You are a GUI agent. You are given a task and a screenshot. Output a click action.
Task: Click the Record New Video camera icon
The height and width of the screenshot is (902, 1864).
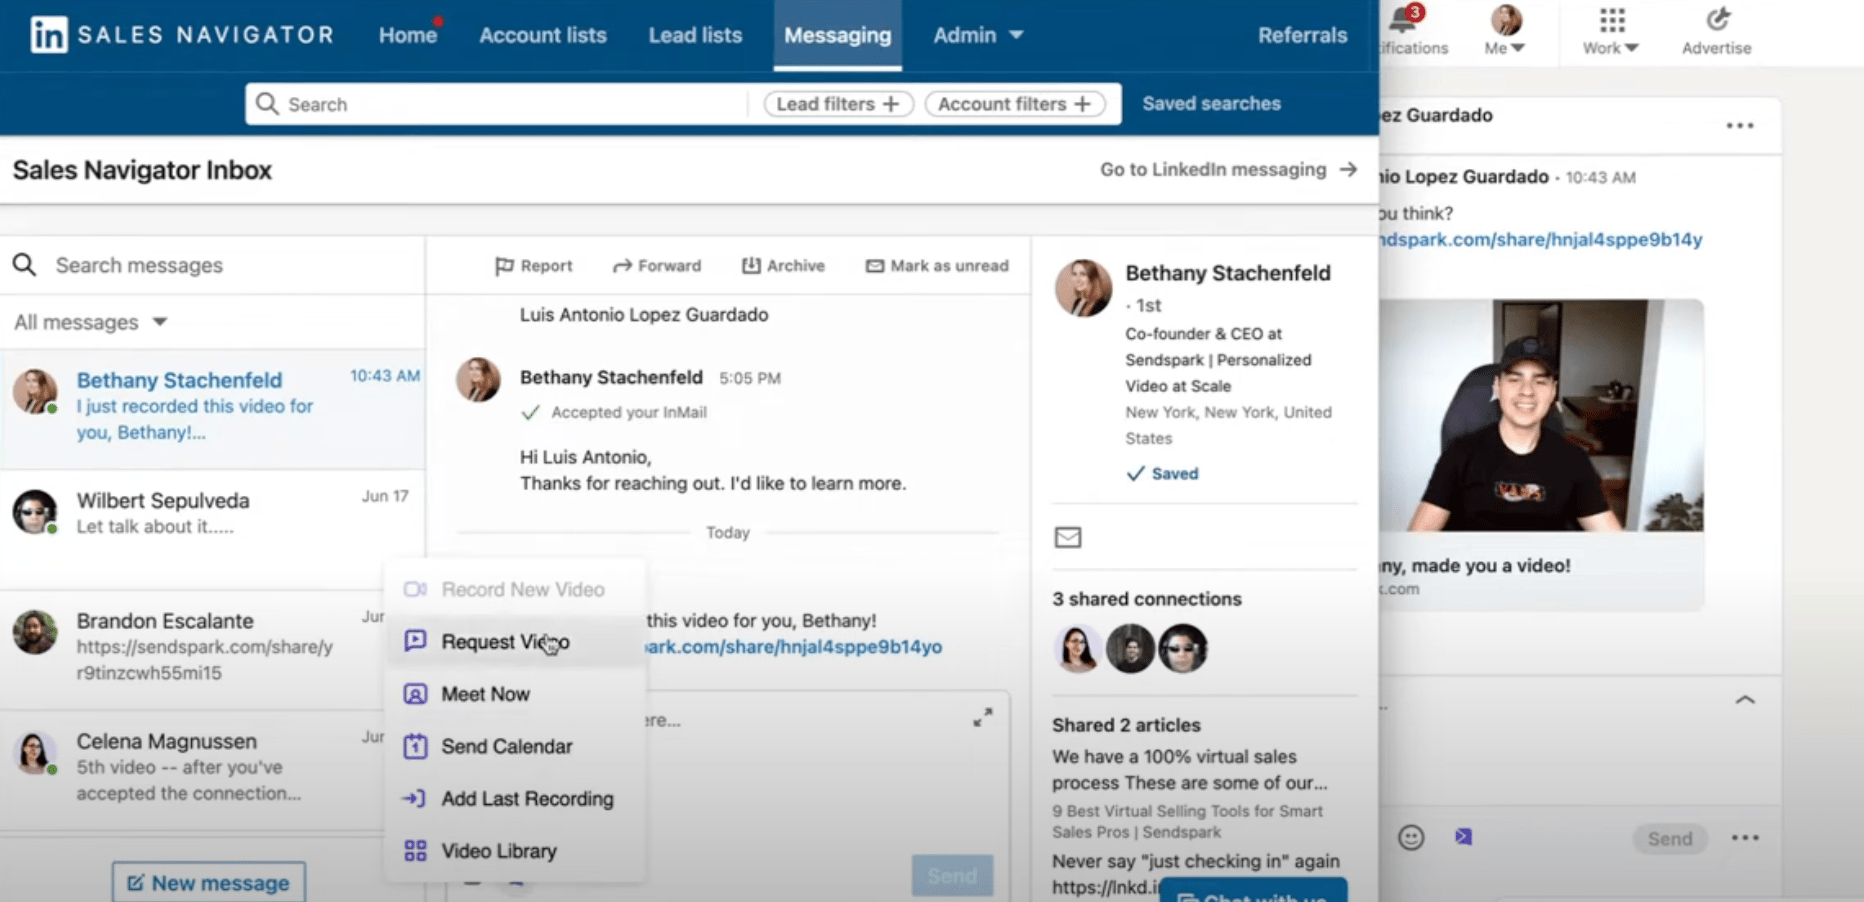coord(415,589)
